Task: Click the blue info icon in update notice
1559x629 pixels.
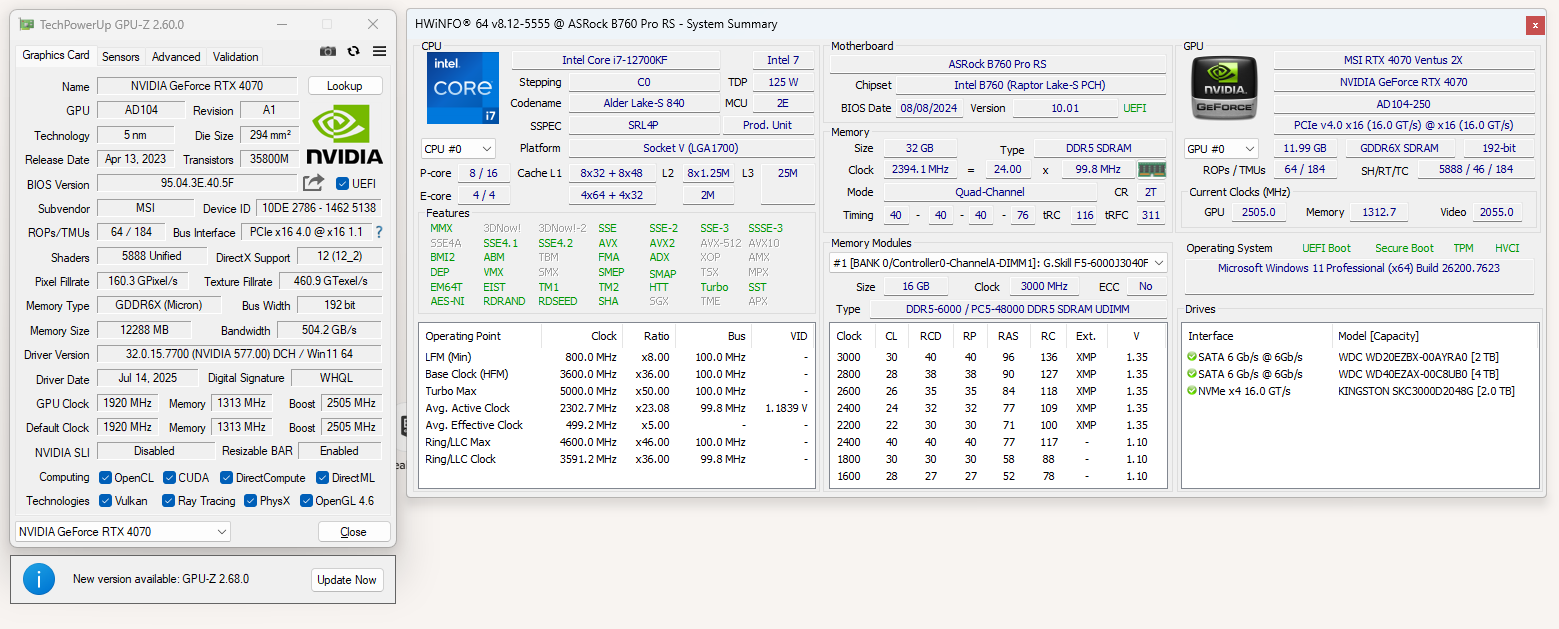Action: (39, 579)
